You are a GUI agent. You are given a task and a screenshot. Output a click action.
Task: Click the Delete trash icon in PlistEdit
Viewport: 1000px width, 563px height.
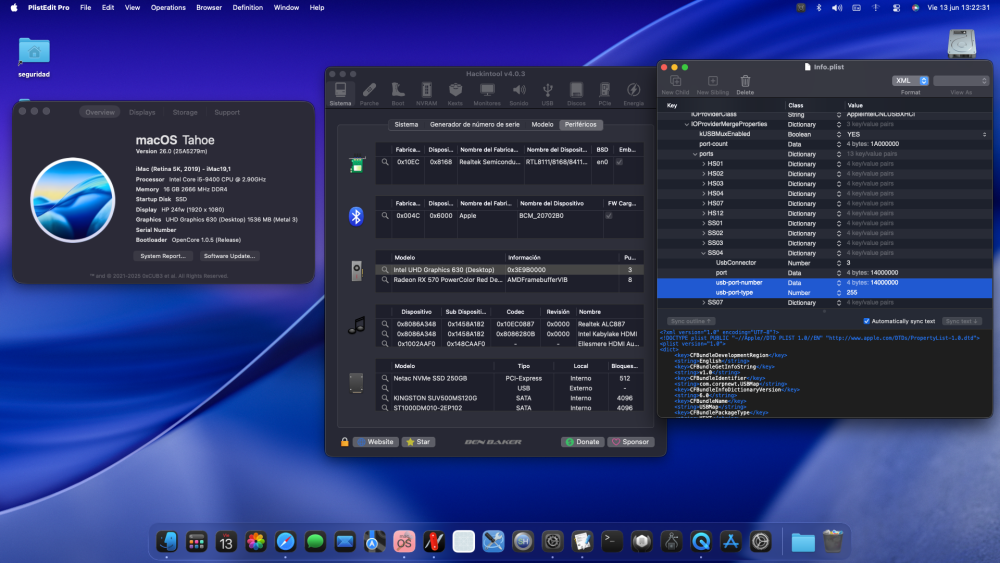(x=745, y=84)
